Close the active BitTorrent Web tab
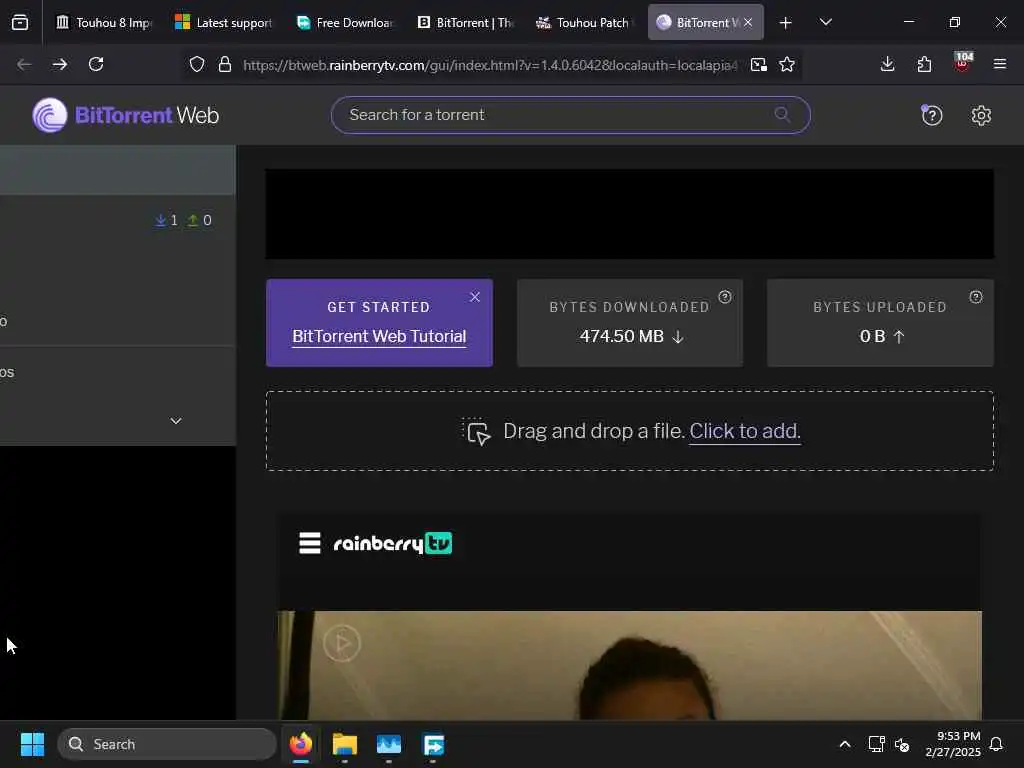The width and height of the screenshot is (1024, 768). click(748, 22)
